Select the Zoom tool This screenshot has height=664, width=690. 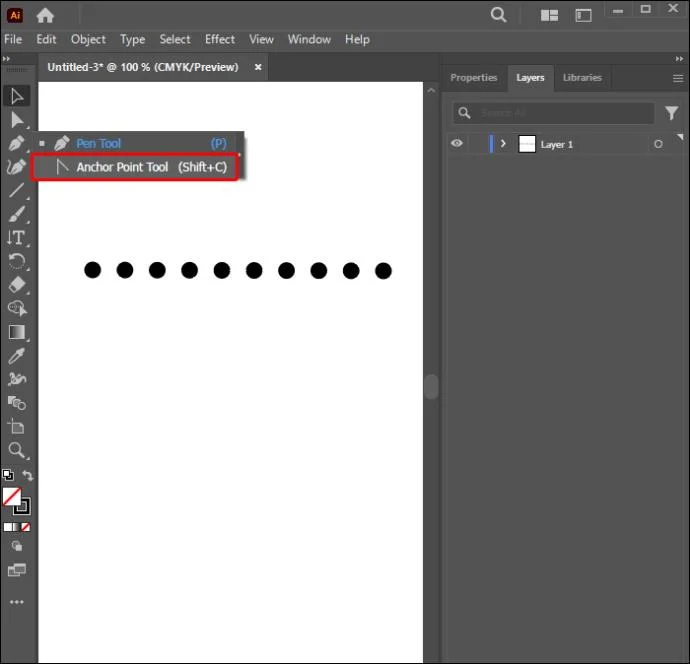click(x=17, y=450)
